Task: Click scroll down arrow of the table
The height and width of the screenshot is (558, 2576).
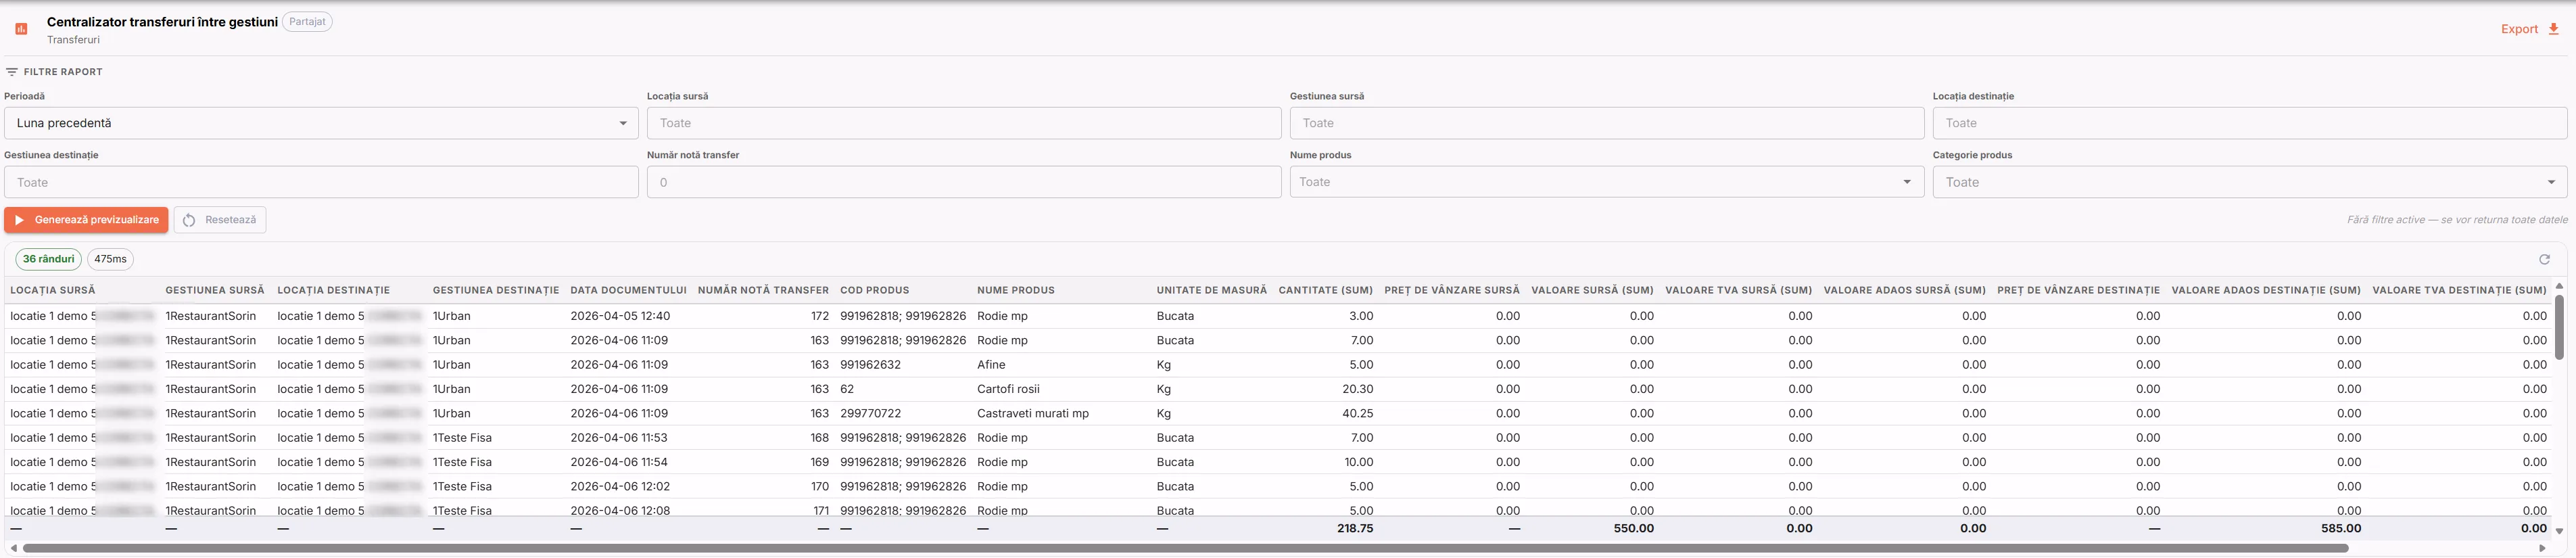Action: 2559,531
